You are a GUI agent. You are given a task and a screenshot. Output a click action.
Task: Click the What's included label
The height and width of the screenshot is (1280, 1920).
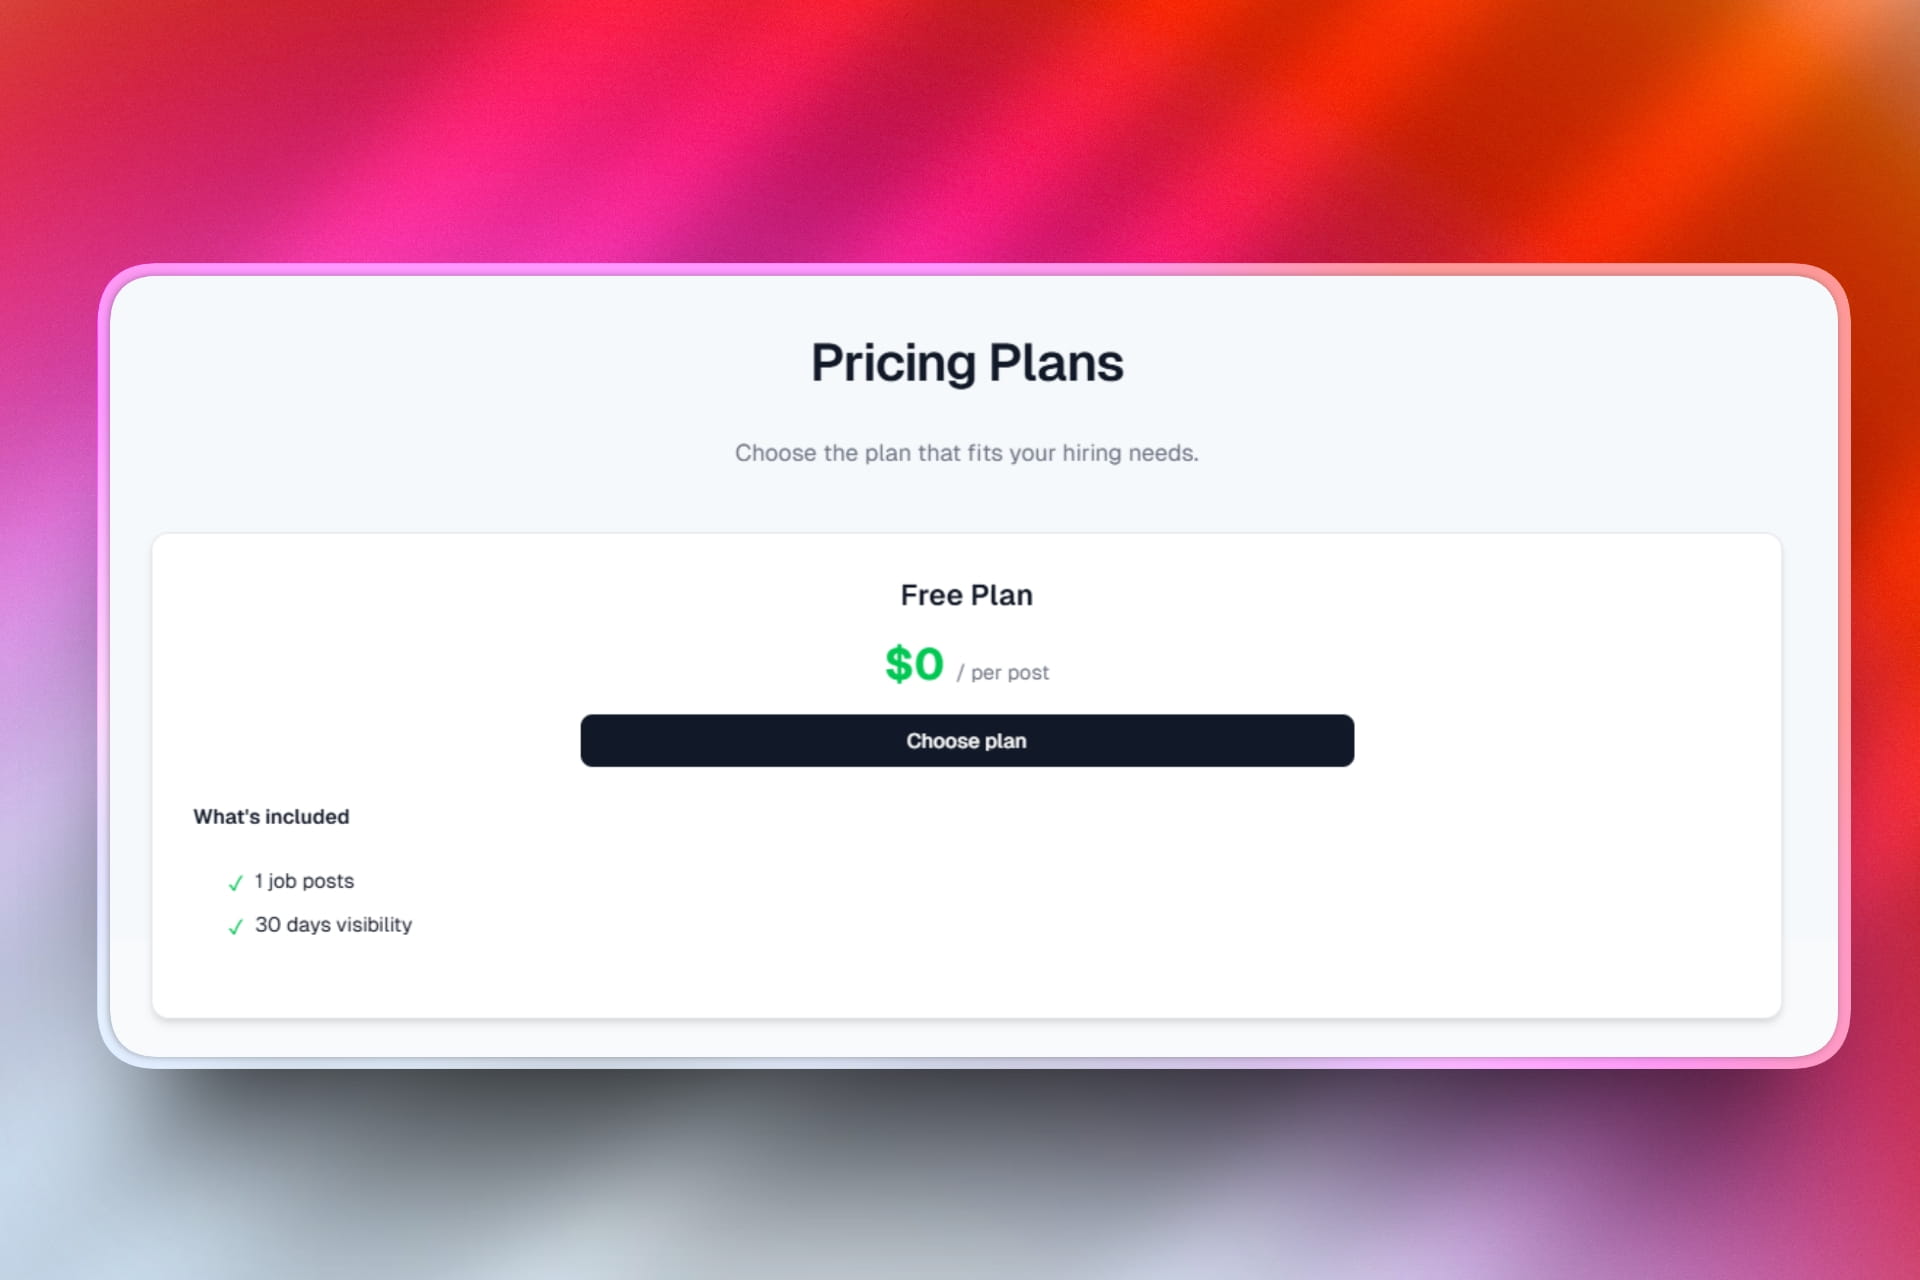[x=271, y=816]
